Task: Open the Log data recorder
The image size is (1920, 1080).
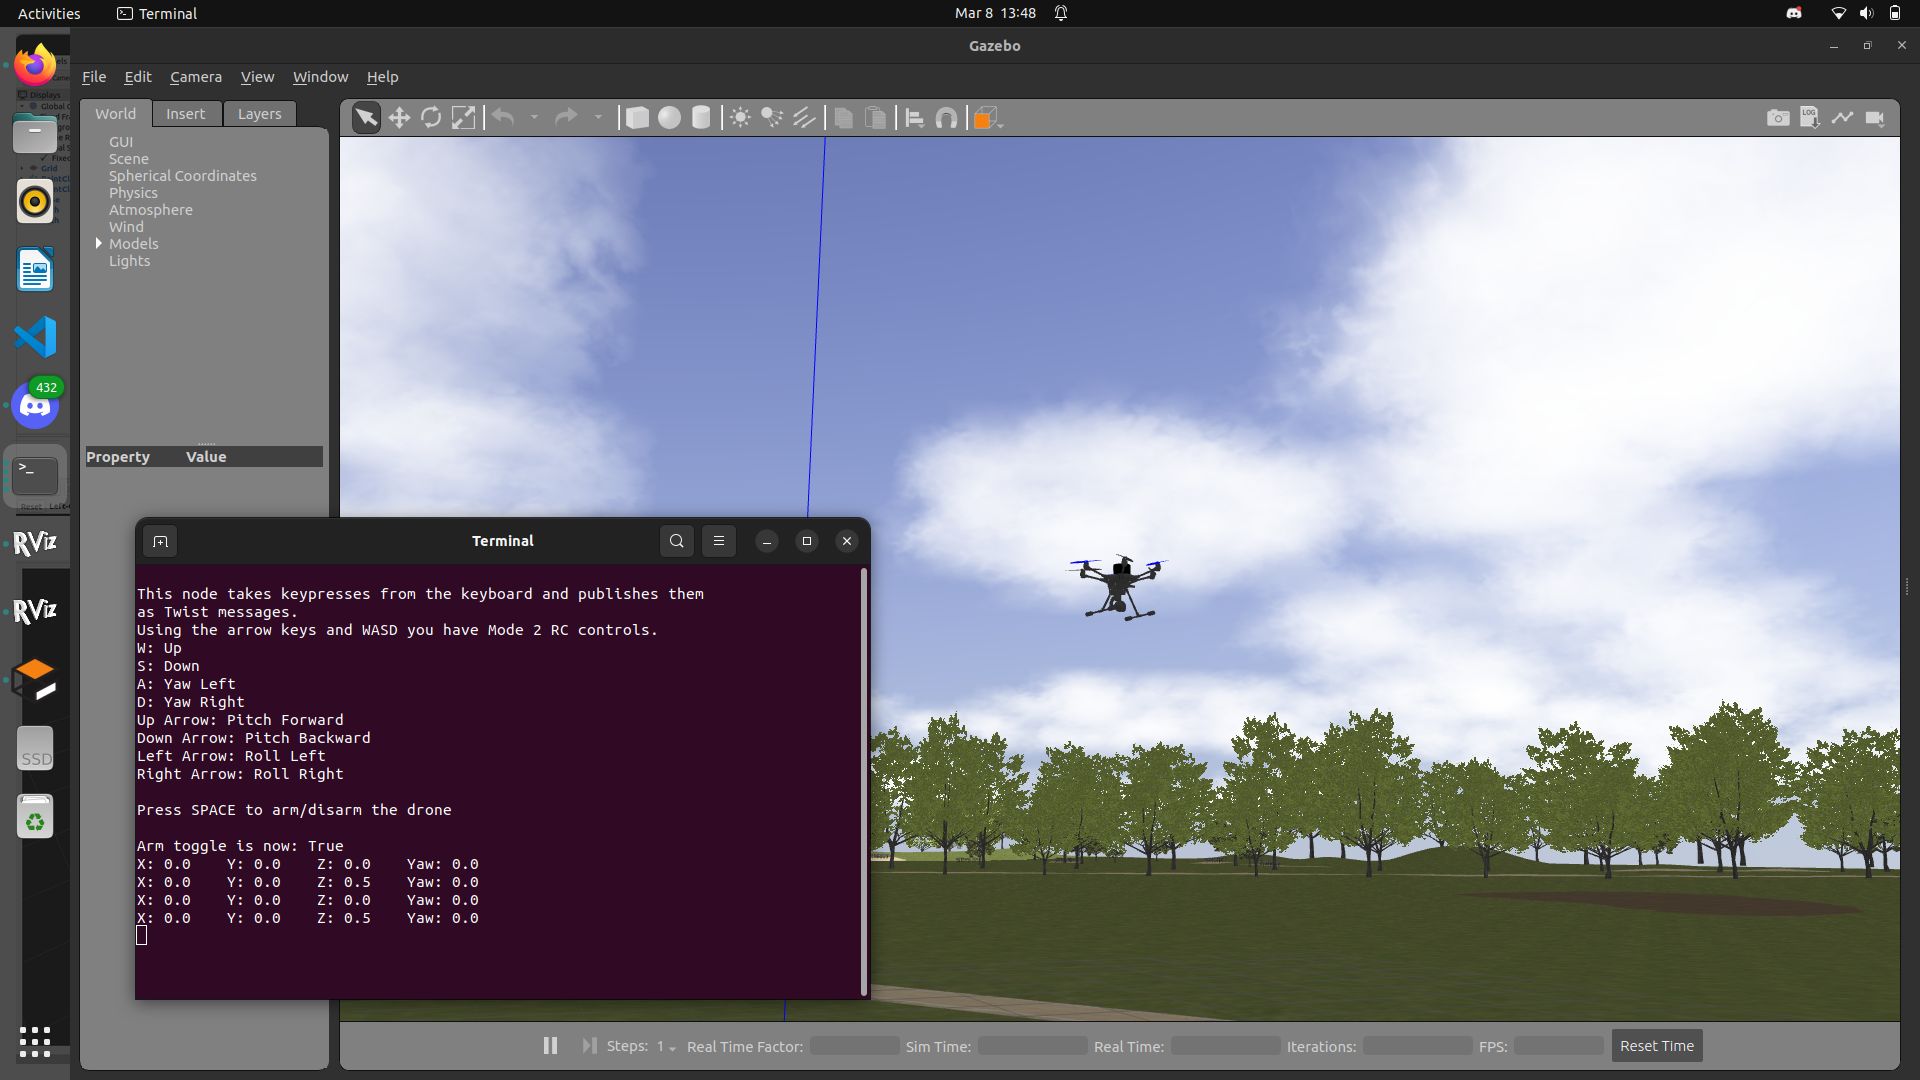Action: coord(1810,118)
